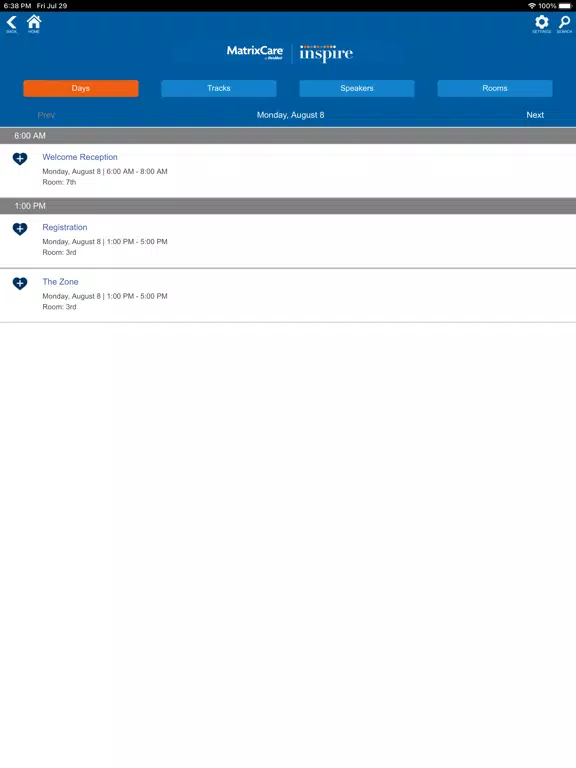Click 'Room: 7th' text

click(59, 182)
